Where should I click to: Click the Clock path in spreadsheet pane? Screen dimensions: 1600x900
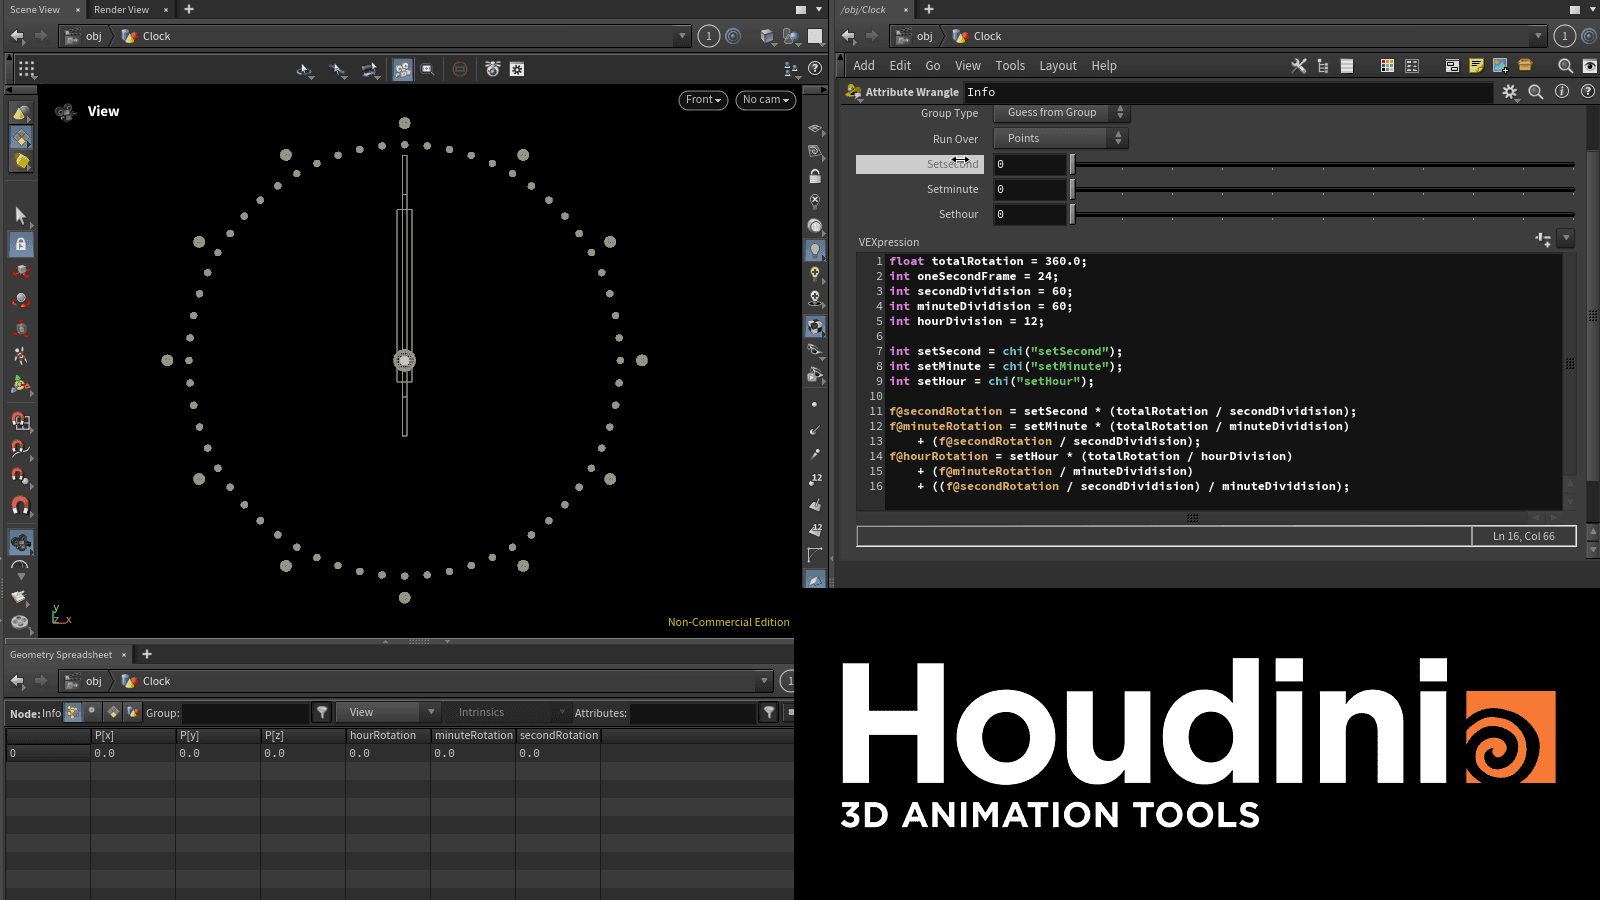pos(156,681)
